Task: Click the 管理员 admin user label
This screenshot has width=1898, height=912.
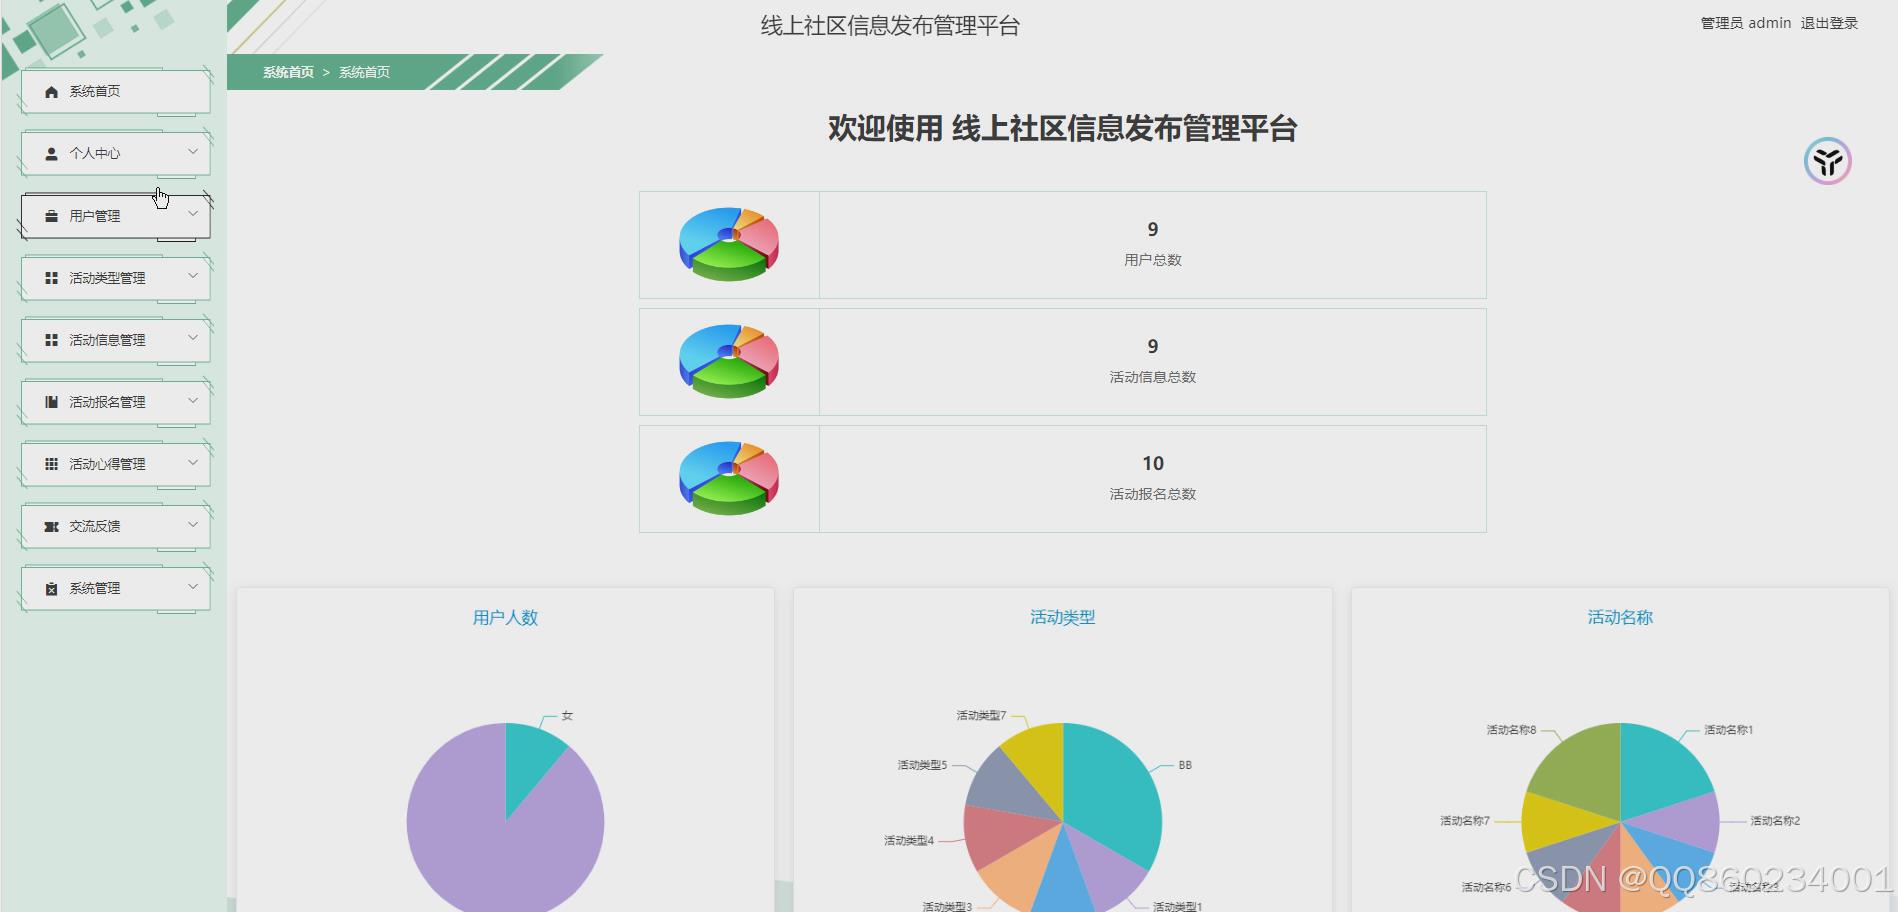Action: 1746,23
